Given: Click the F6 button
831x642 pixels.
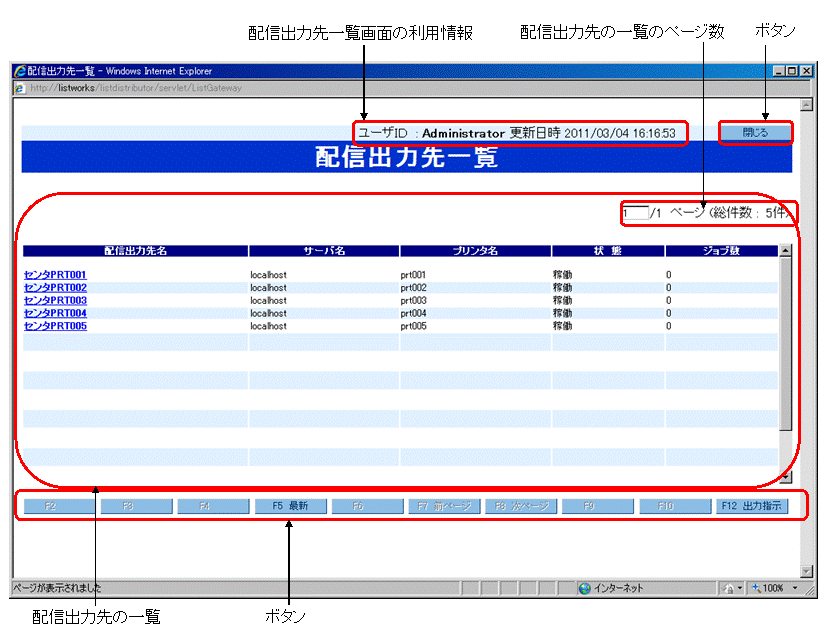Looking at the screenshot, I should [x=367, y=506].
